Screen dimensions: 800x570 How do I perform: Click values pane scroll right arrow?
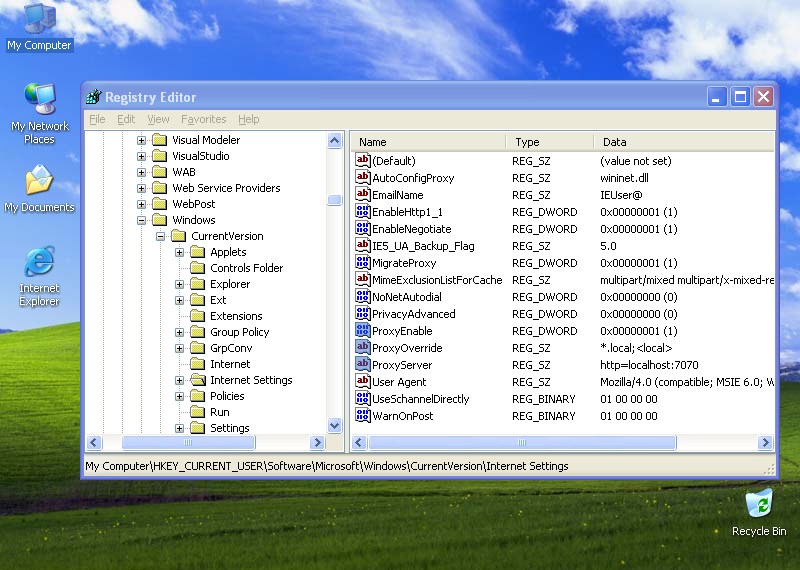coord(765,442)
